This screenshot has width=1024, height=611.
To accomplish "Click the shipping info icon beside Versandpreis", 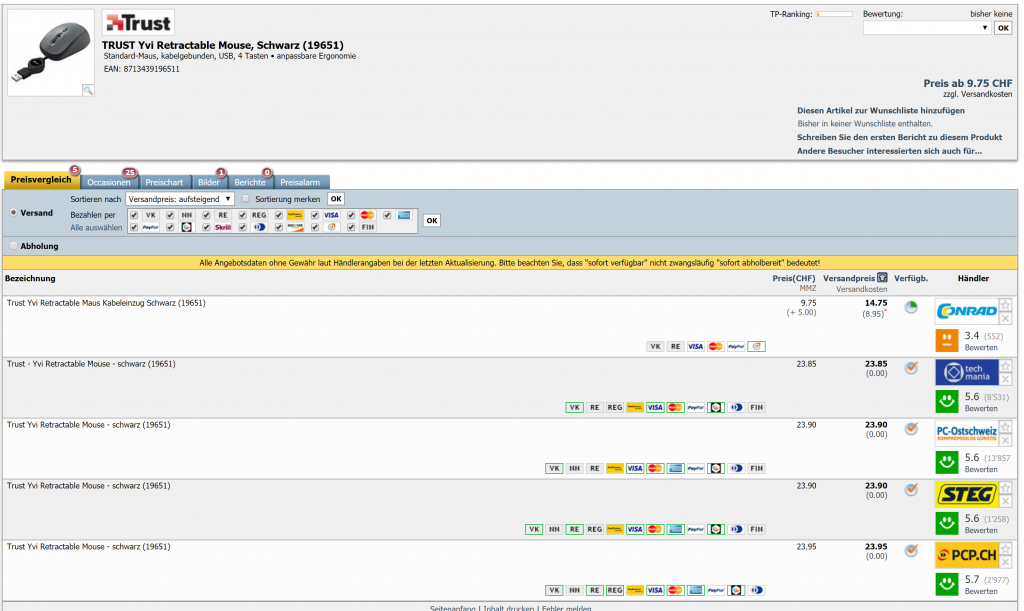I will (882, 278).
